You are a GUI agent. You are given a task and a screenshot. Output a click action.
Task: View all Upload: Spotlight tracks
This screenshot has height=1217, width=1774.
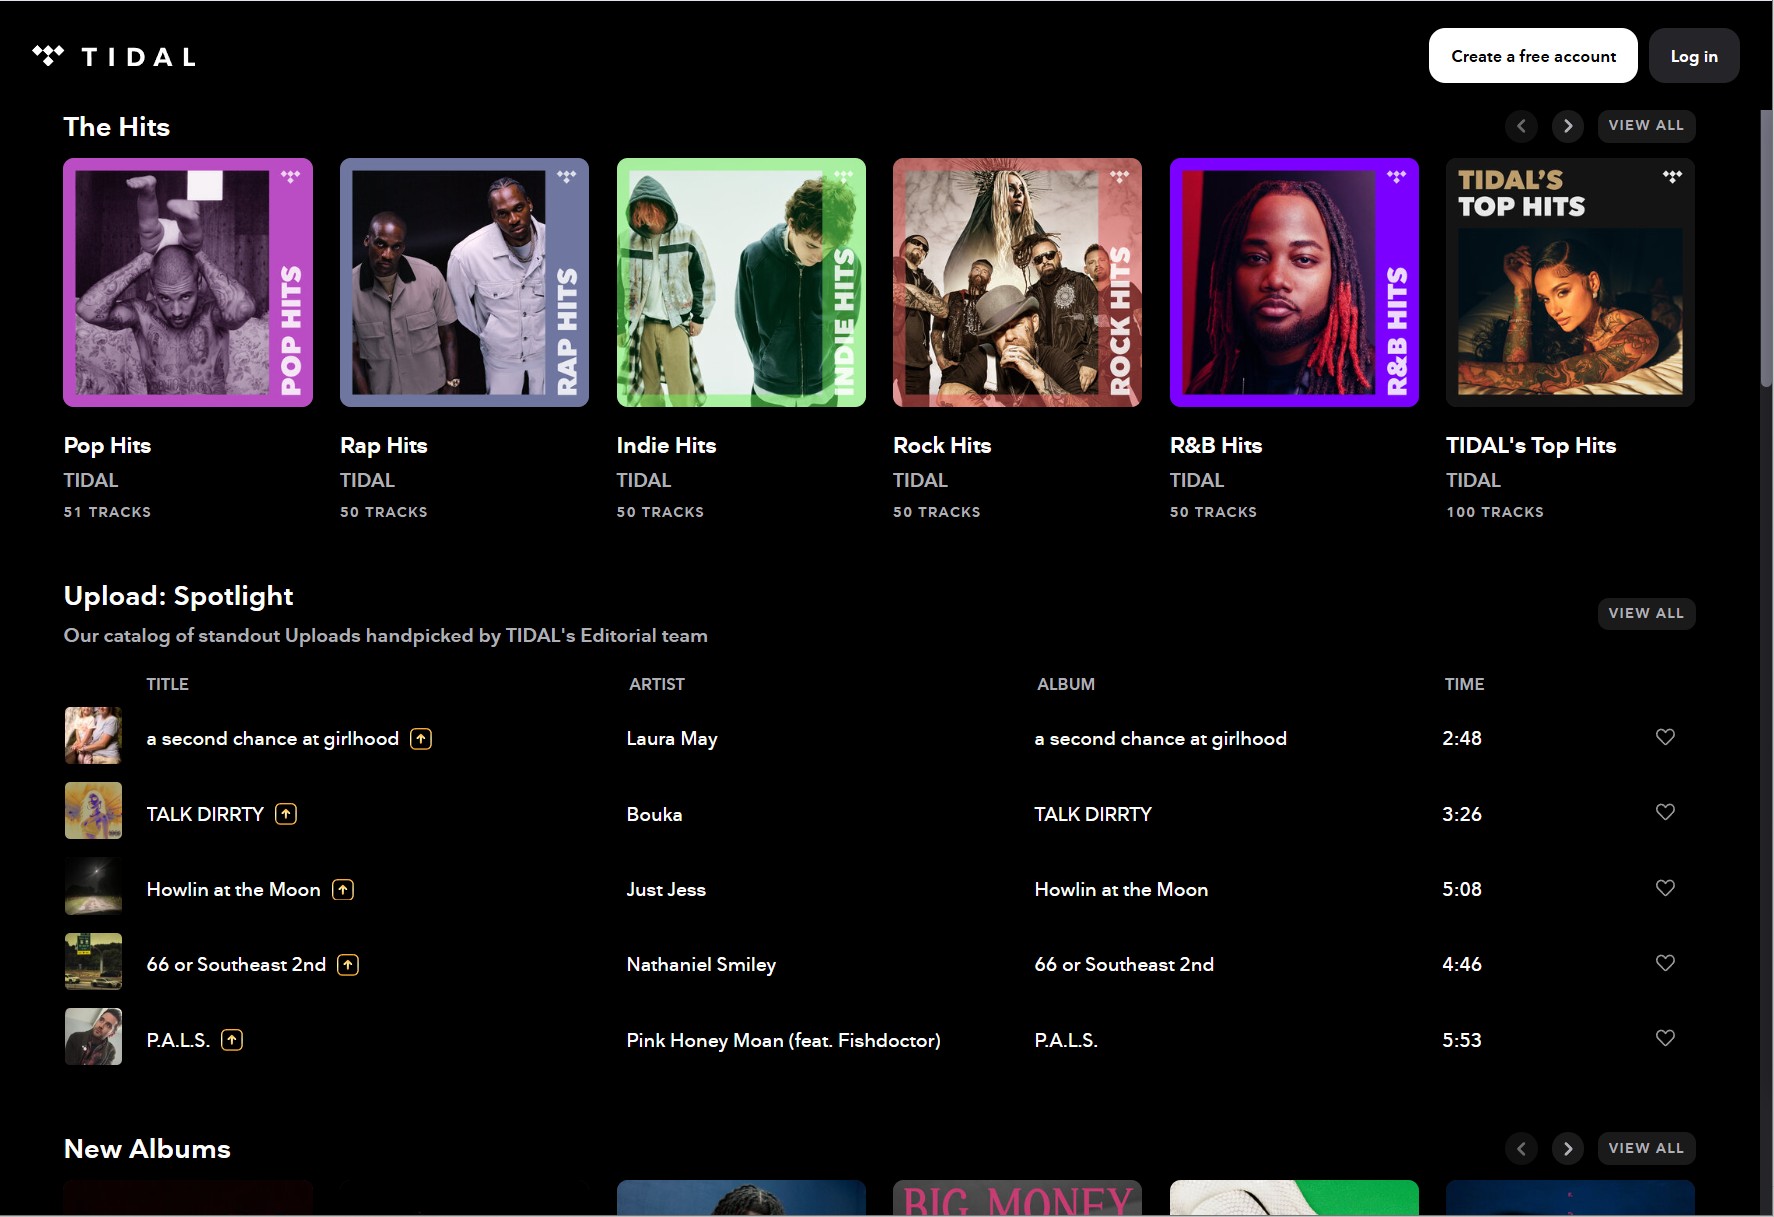(x=1646, y=613)
